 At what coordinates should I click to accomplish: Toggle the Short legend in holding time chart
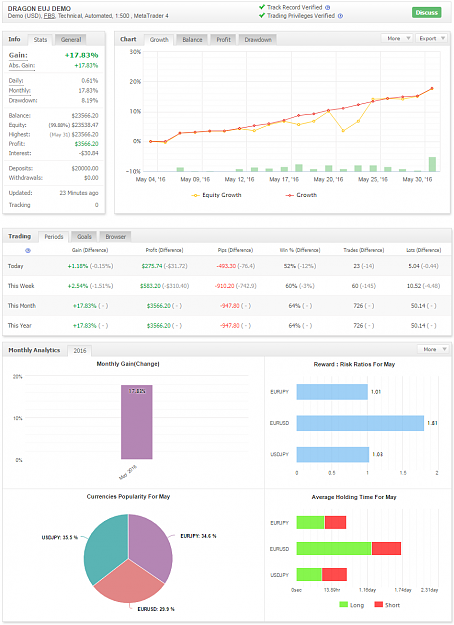coord(387,605)
